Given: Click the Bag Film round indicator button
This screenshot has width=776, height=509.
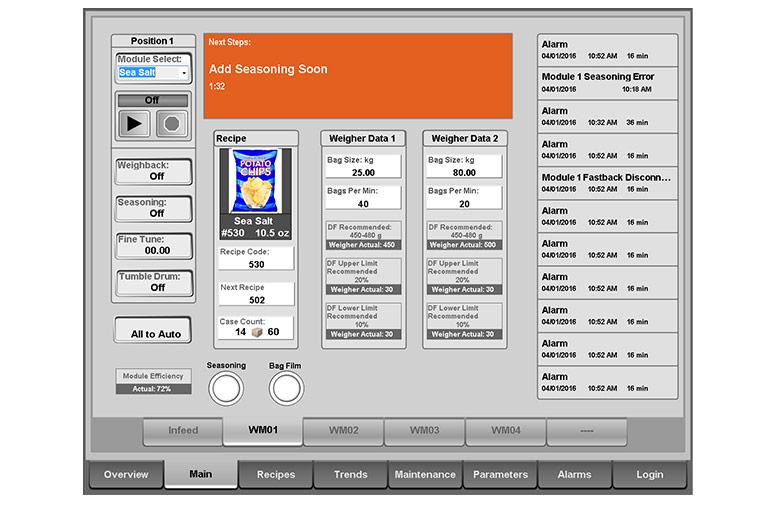Looking at the screenshot, I should pyautogui.click(x=286, y=389).
